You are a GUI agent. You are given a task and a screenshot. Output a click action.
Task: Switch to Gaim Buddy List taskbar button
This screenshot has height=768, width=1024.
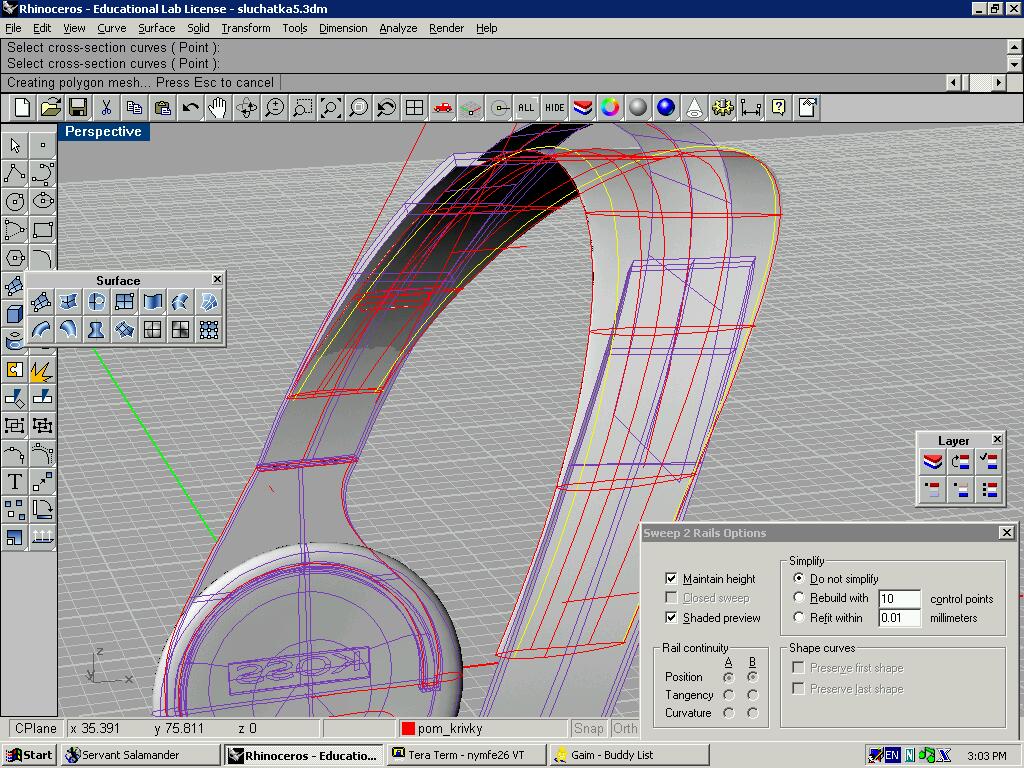629,755
